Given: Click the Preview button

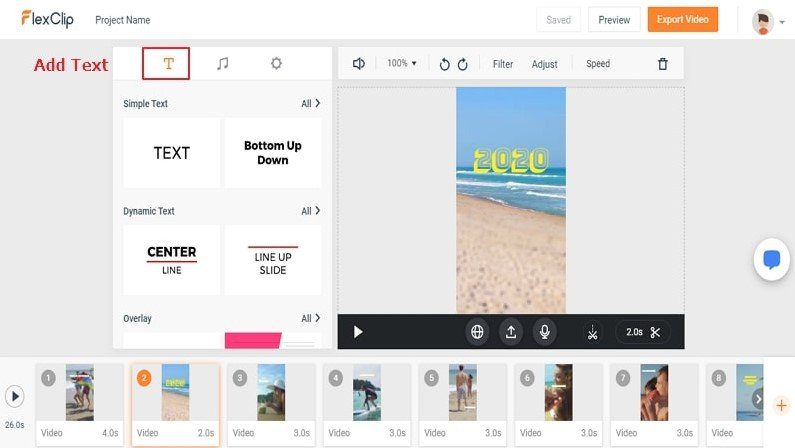Looking at the screenshot, I should point(614,20).
